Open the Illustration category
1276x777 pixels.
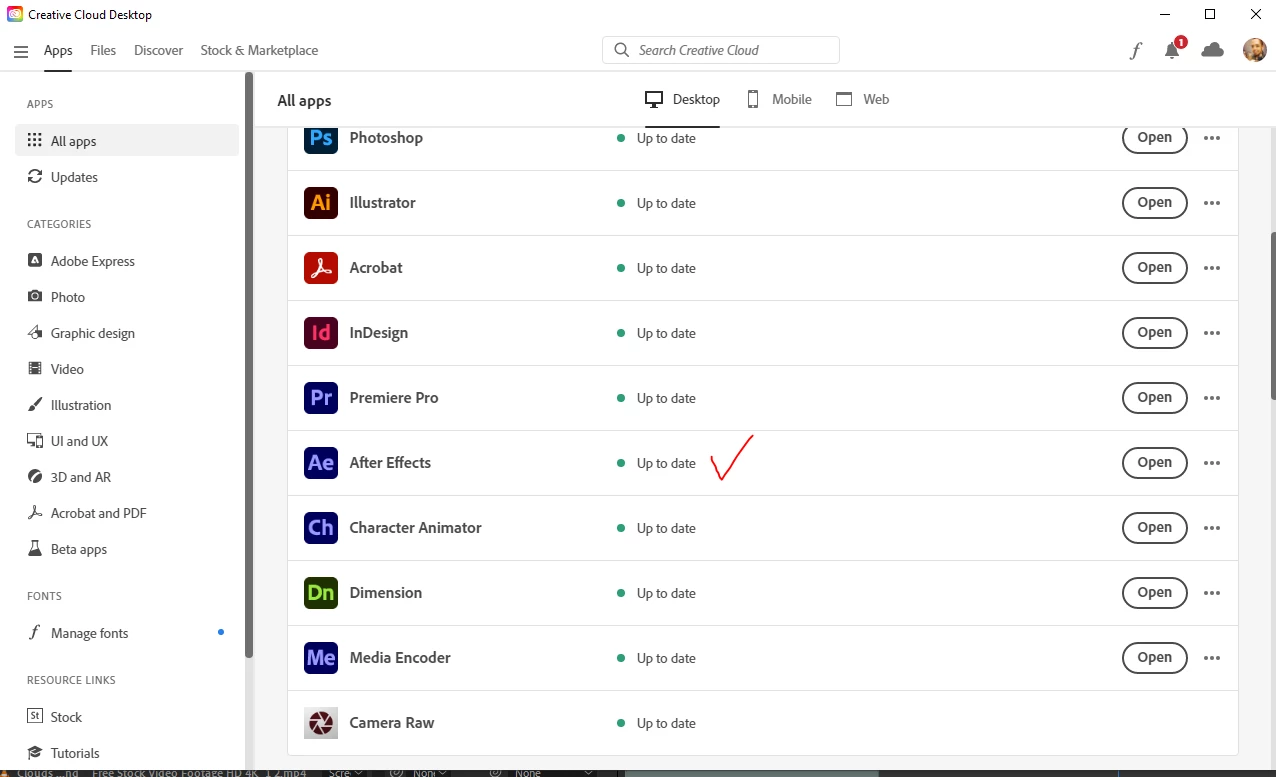(127, 405)
